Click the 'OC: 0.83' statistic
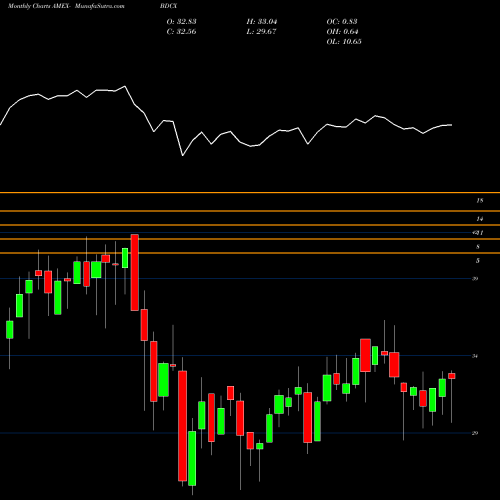 342,21
